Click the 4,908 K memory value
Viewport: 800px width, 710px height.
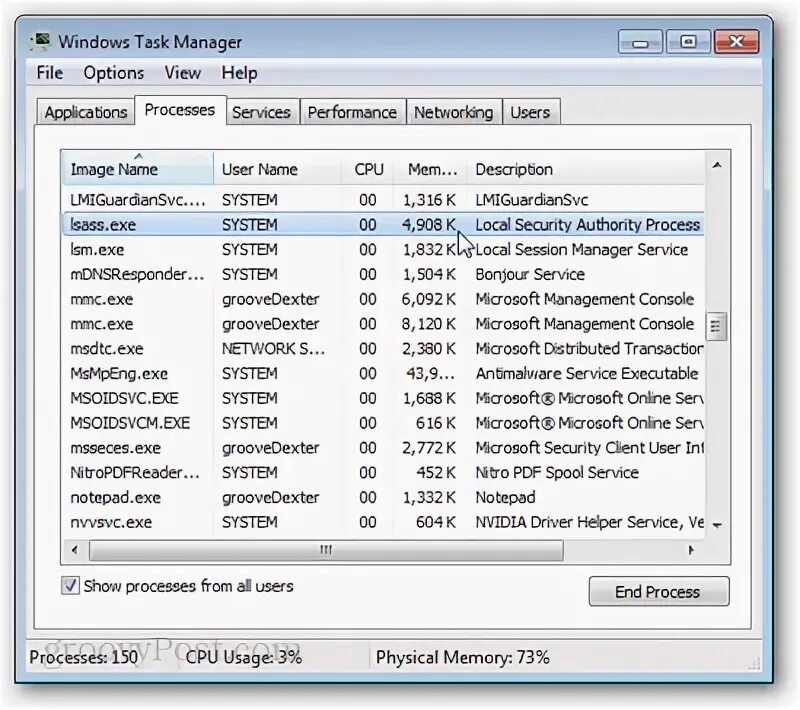(x=429, y=225)
